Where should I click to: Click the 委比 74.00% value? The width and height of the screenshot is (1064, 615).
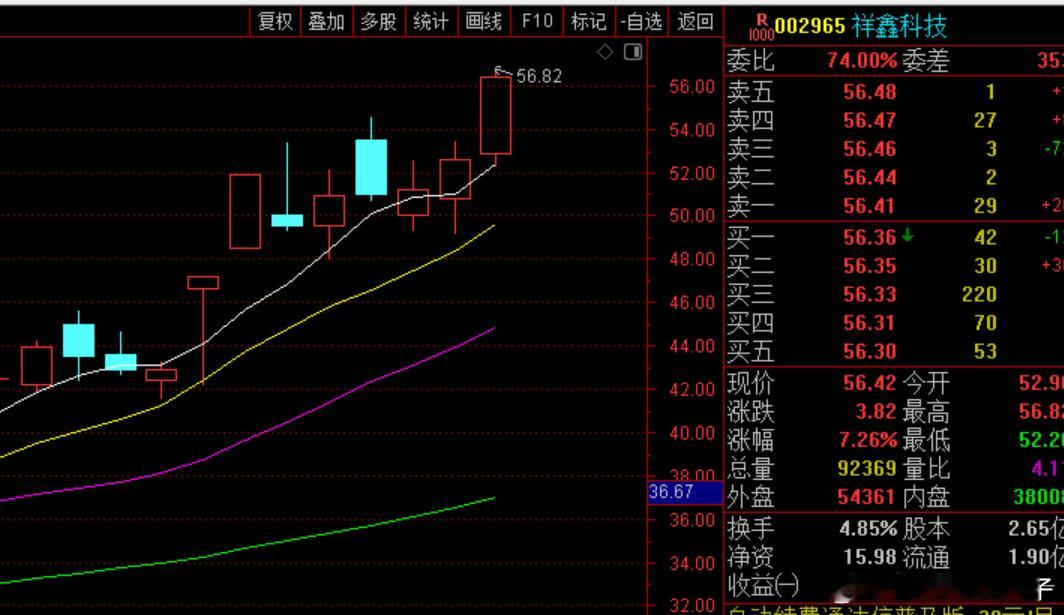point(862,61)
